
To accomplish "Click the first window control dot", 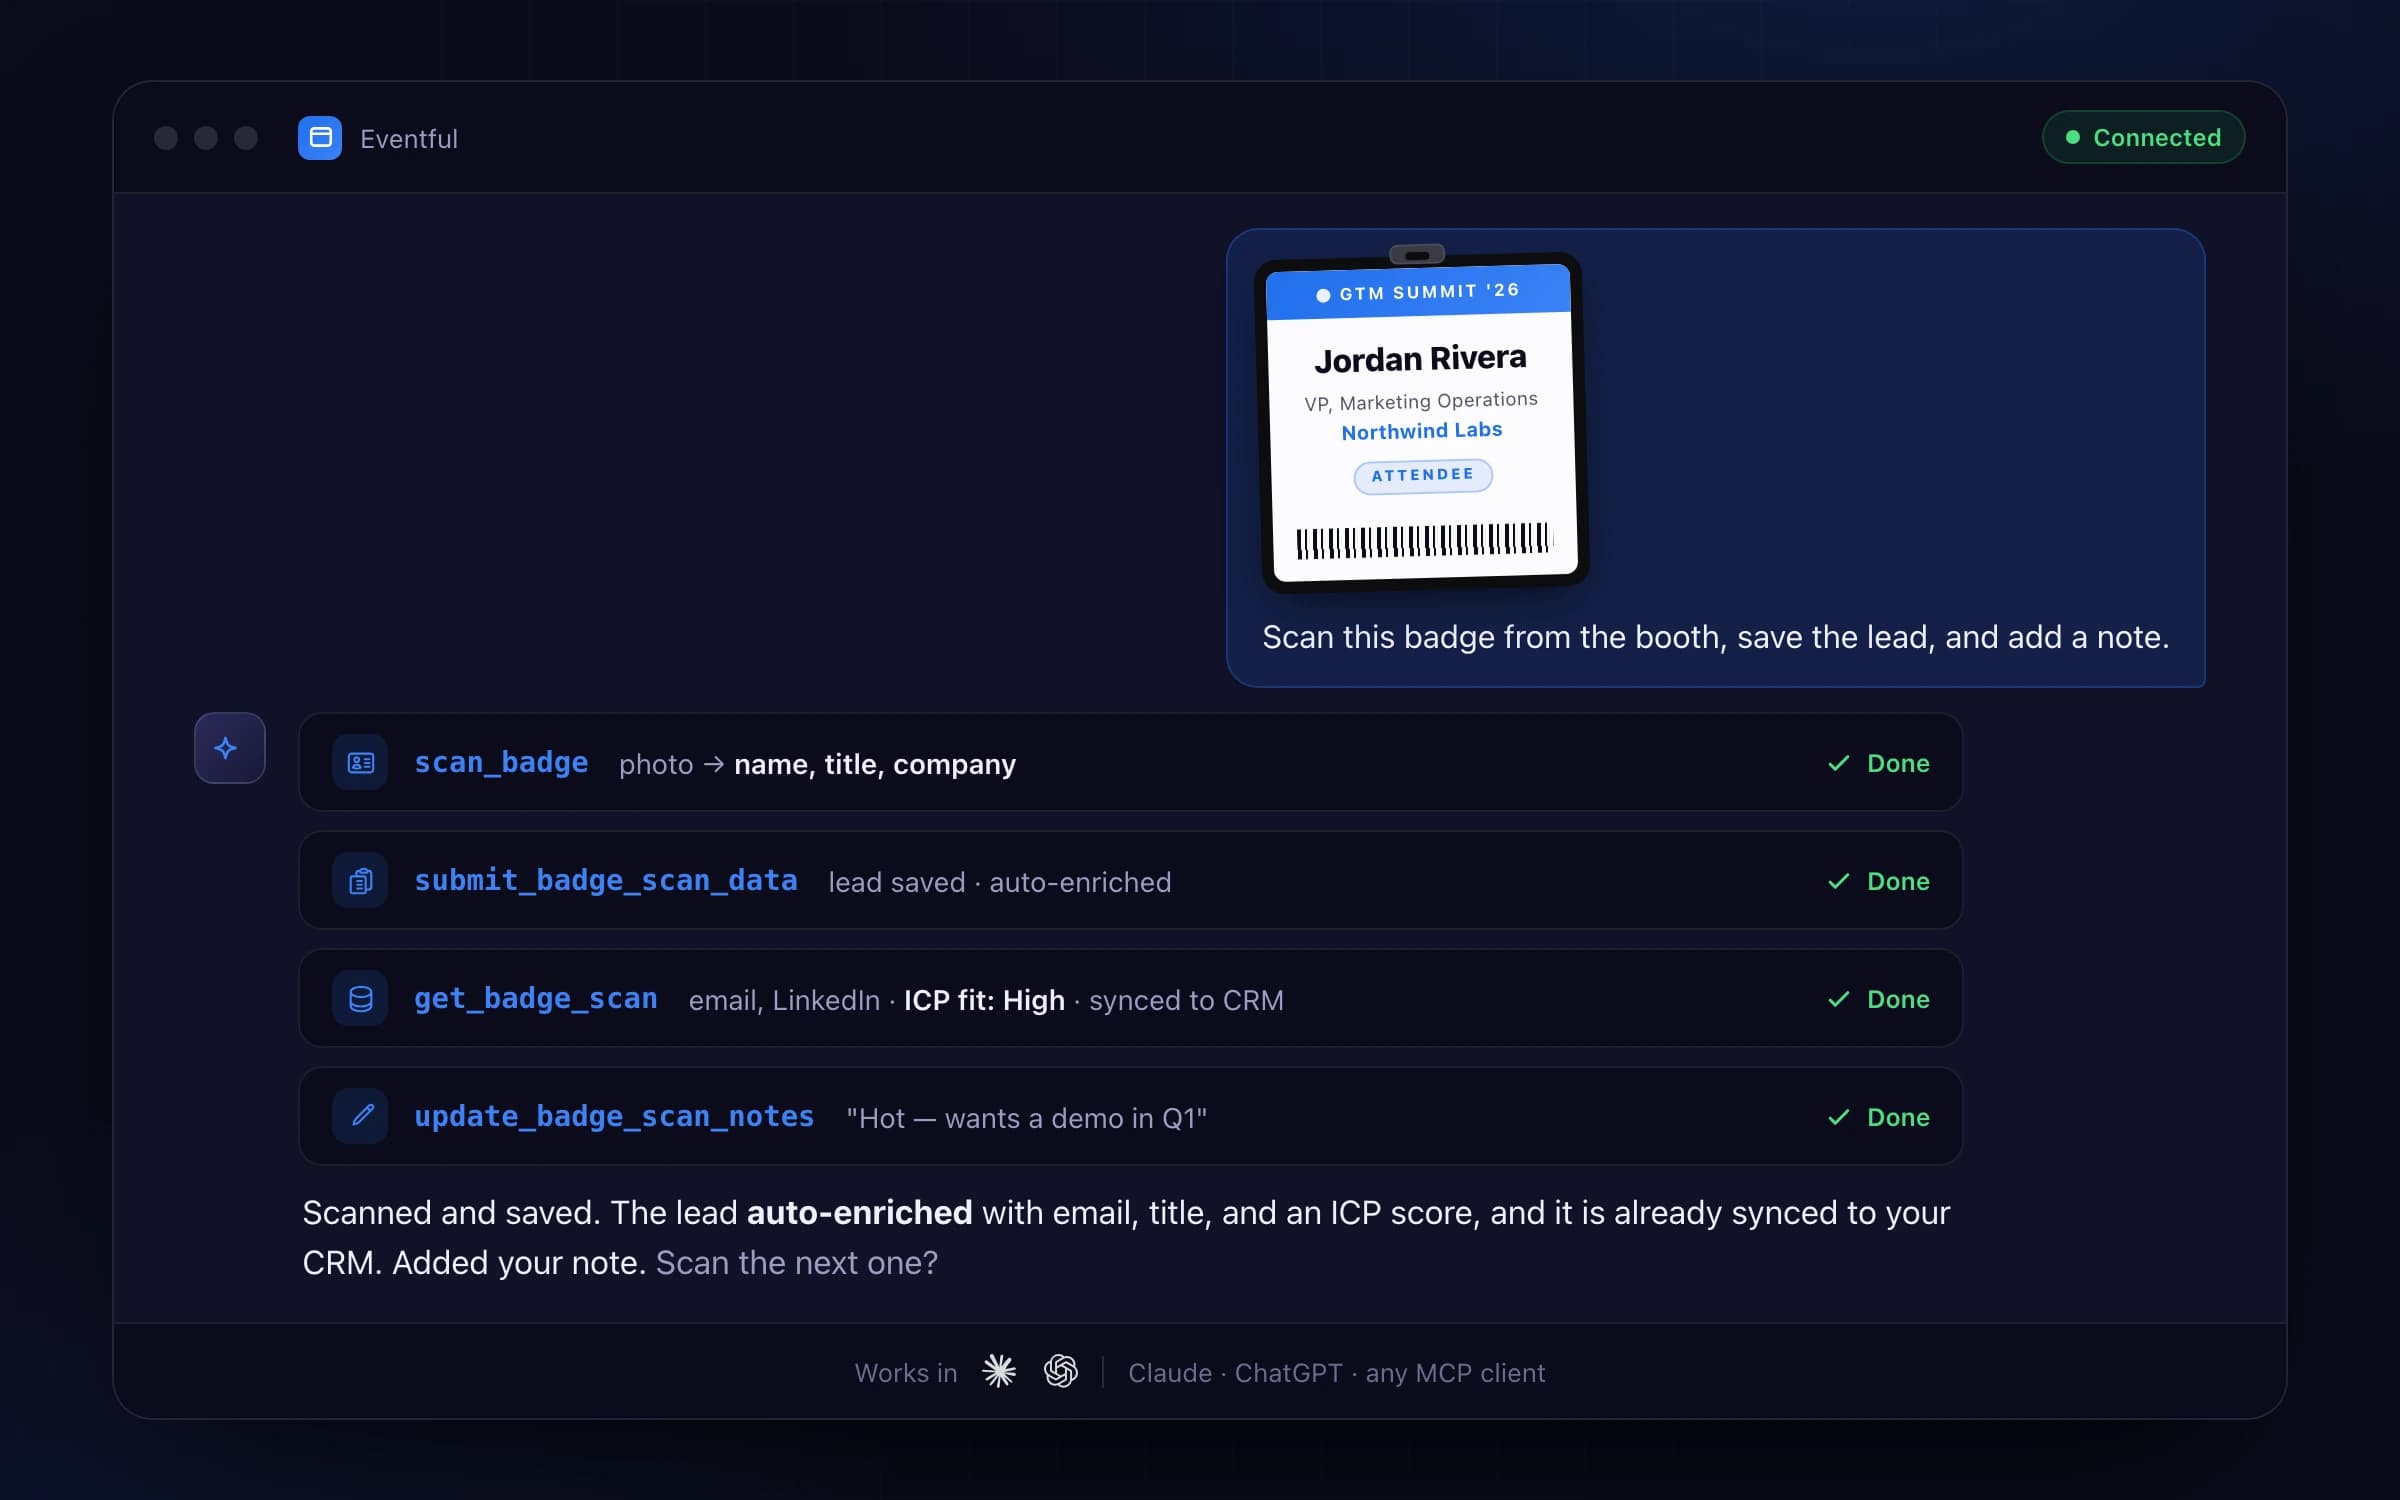I will point(166,138).
